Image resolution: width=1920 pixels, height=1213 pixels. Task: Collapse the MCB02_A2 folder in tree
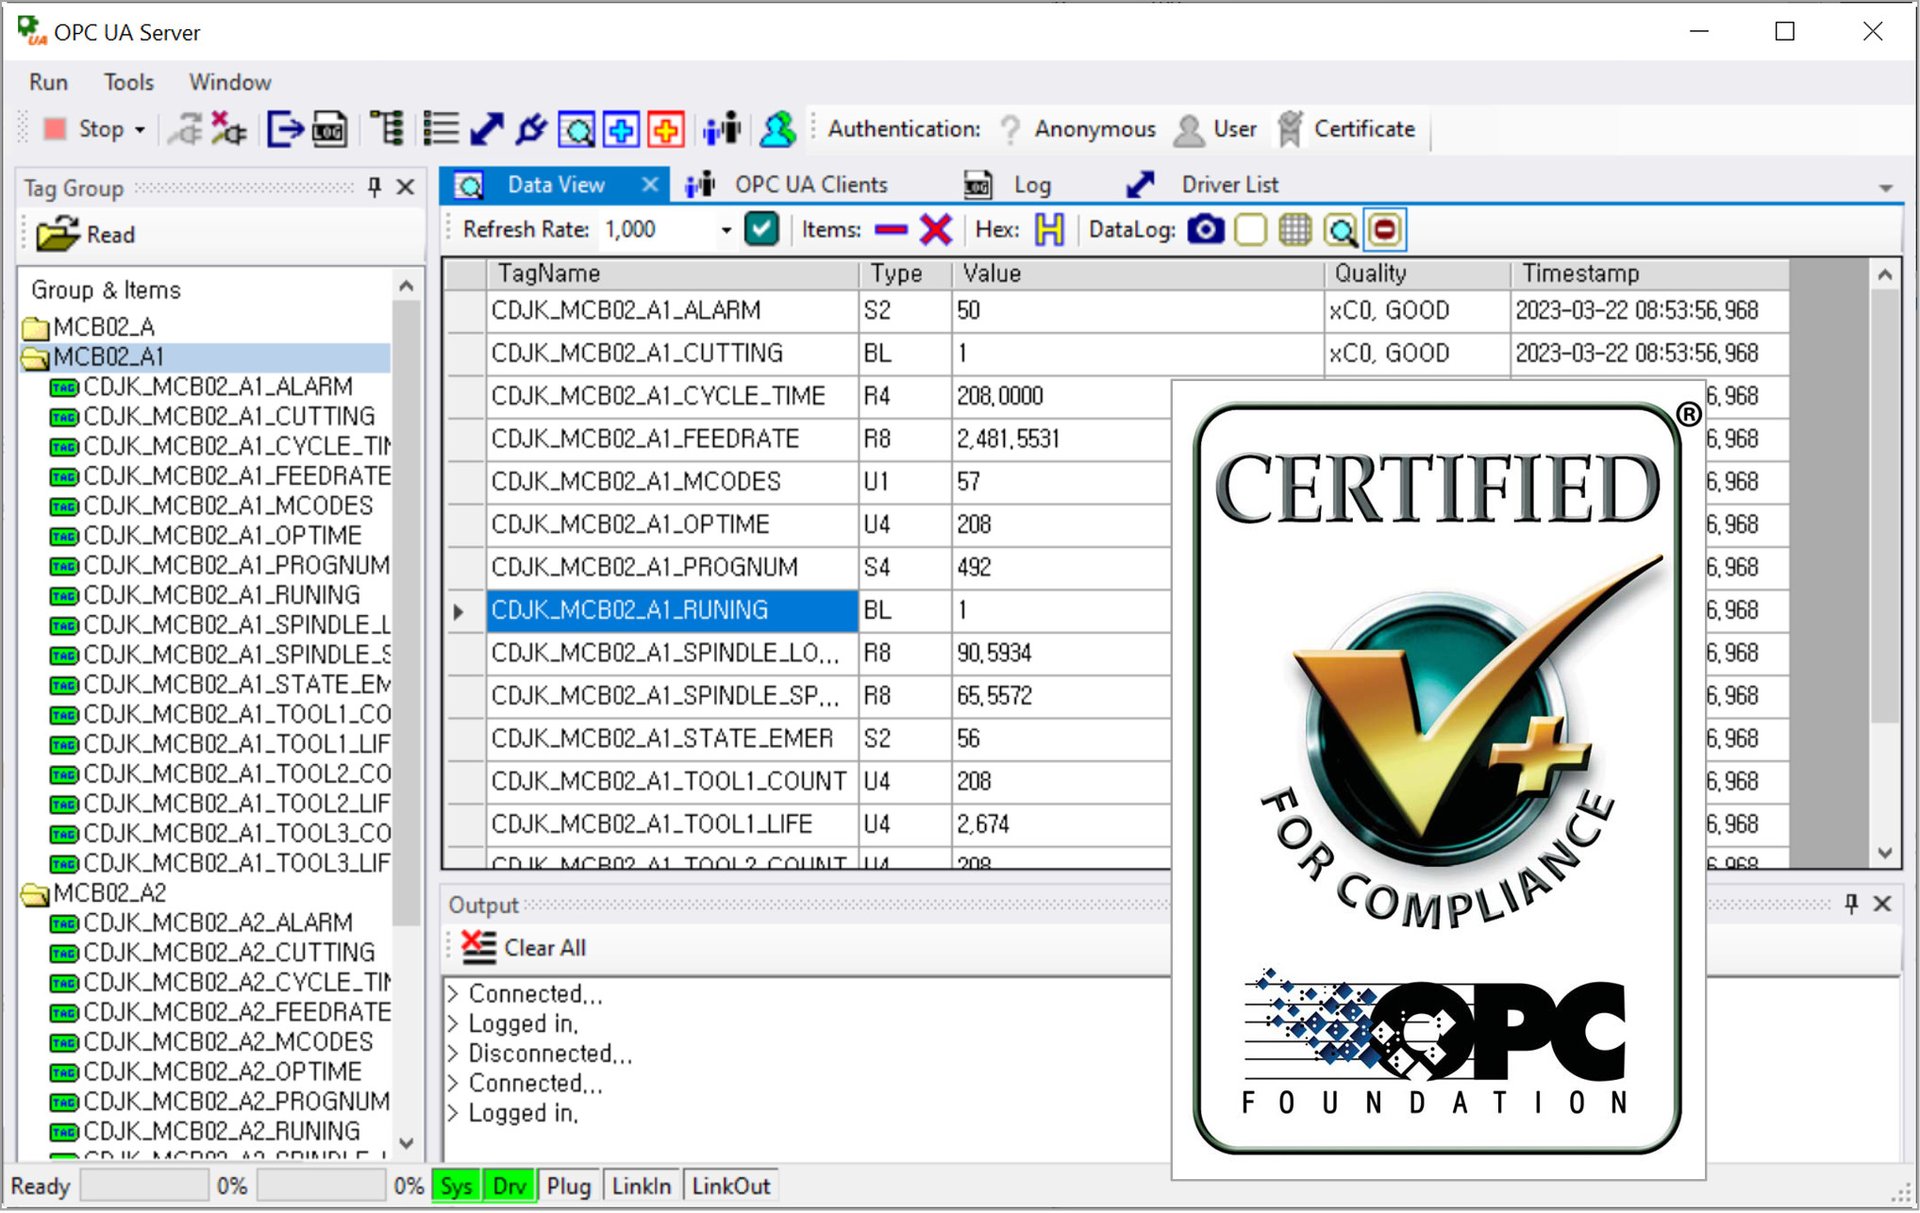(x=35, y=893)
